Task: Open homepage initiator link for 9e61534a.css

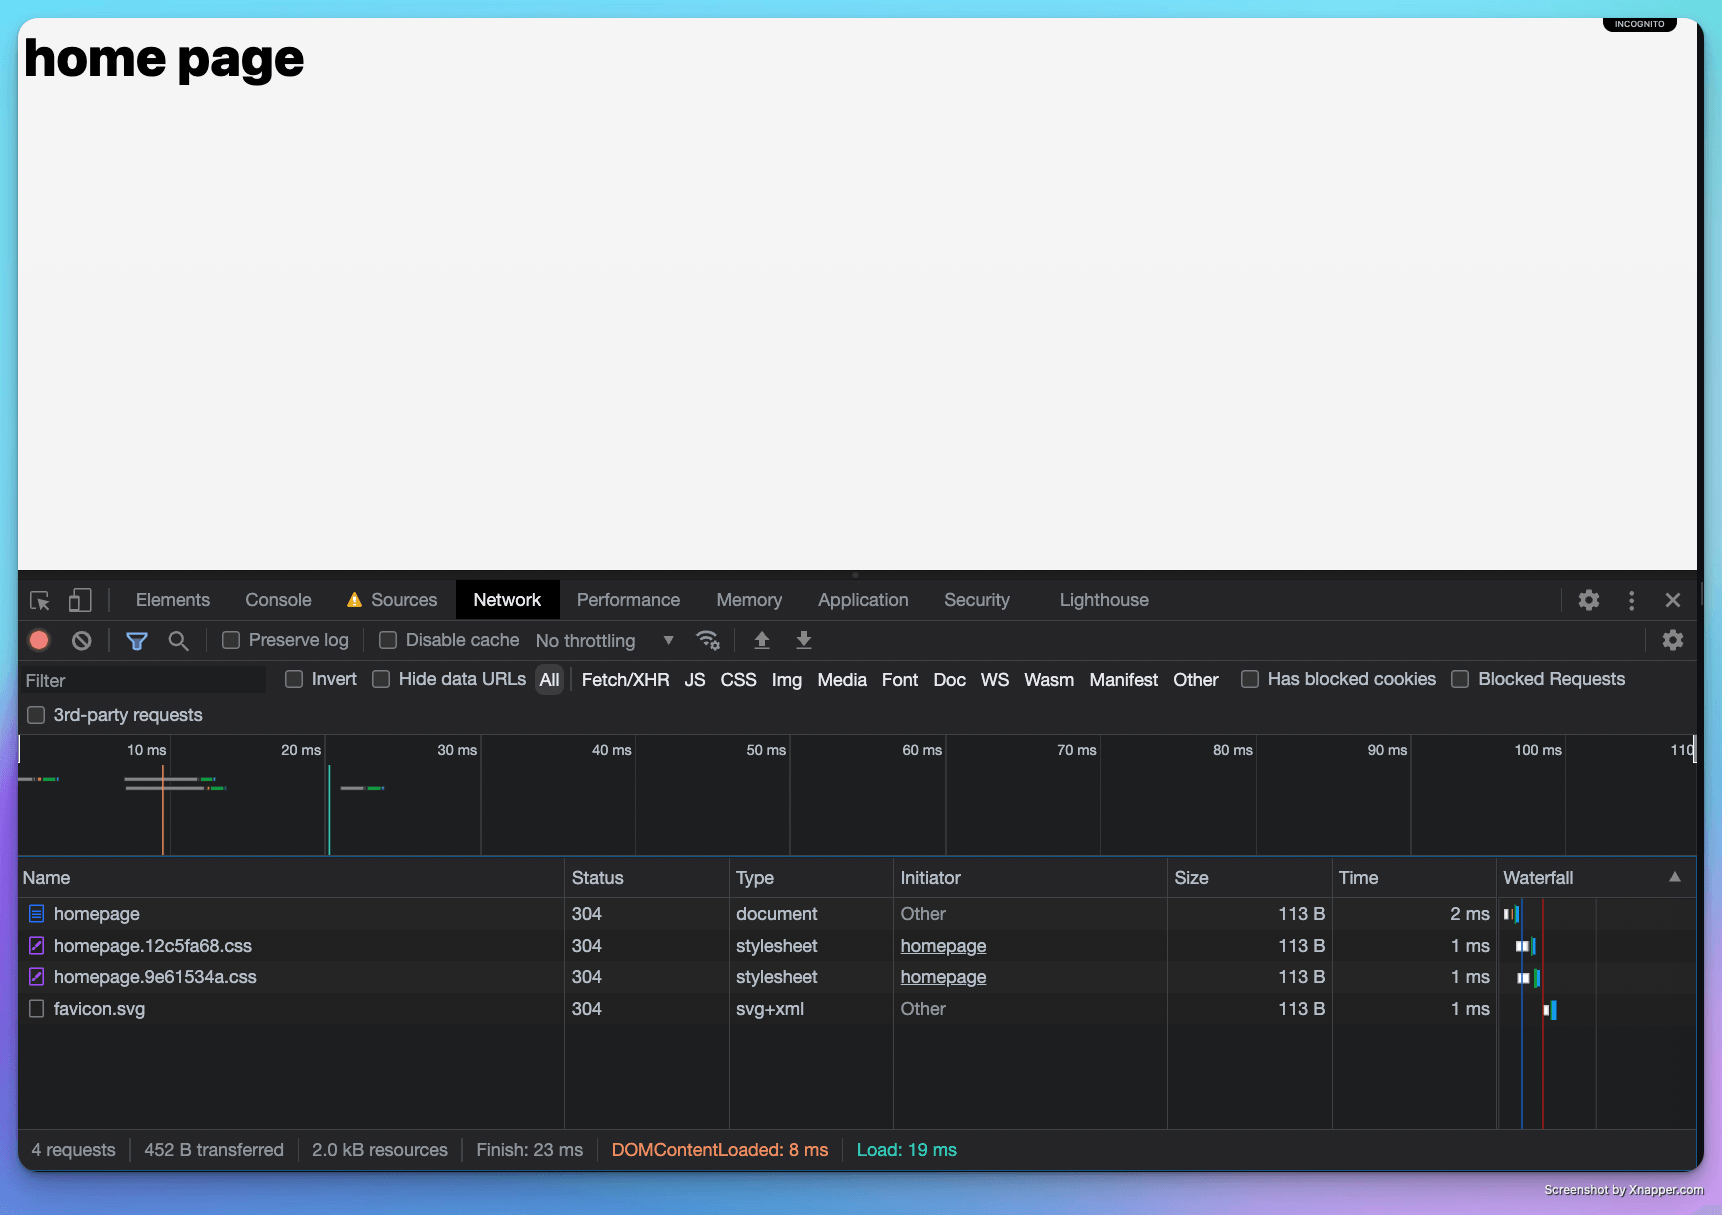Action: [x=943, y=977]
